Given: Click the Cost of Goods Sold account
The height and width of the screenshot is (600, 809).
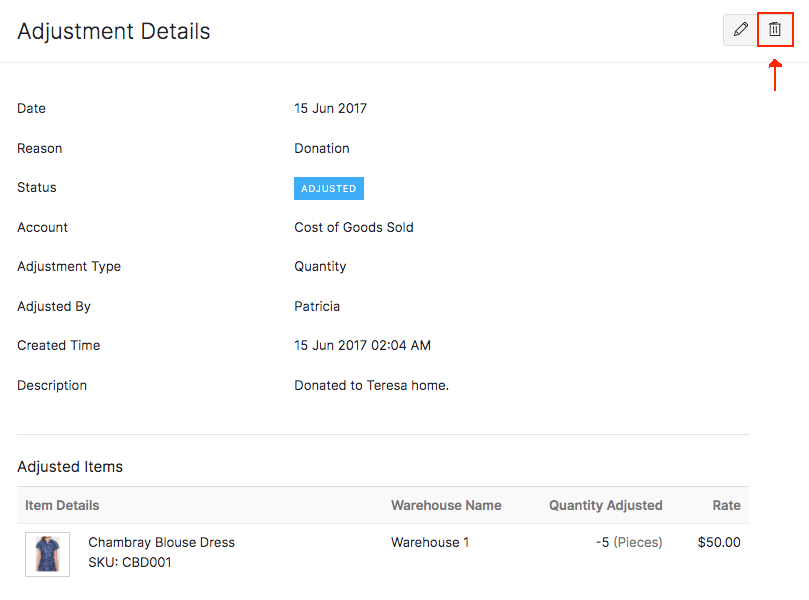Looking at the screenshot, I should [x=353, y=227].
